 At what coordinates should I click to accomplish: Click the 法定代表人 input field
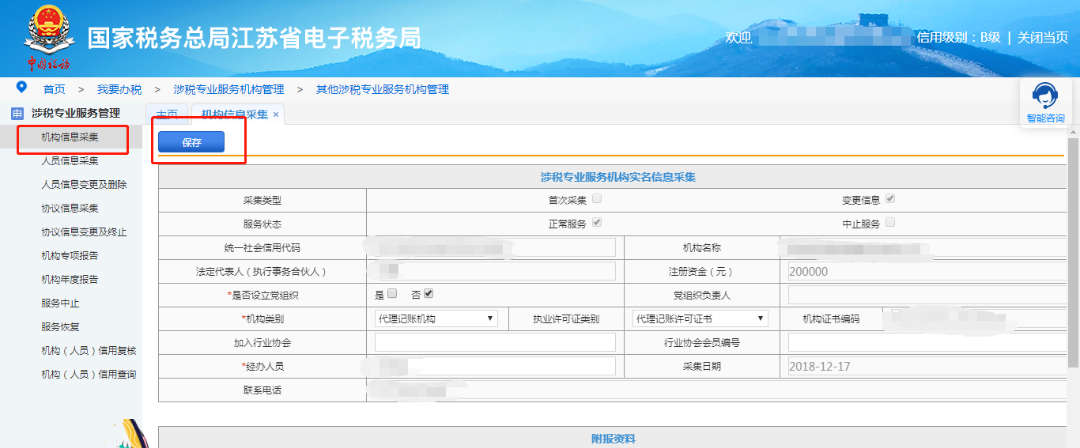495,272
